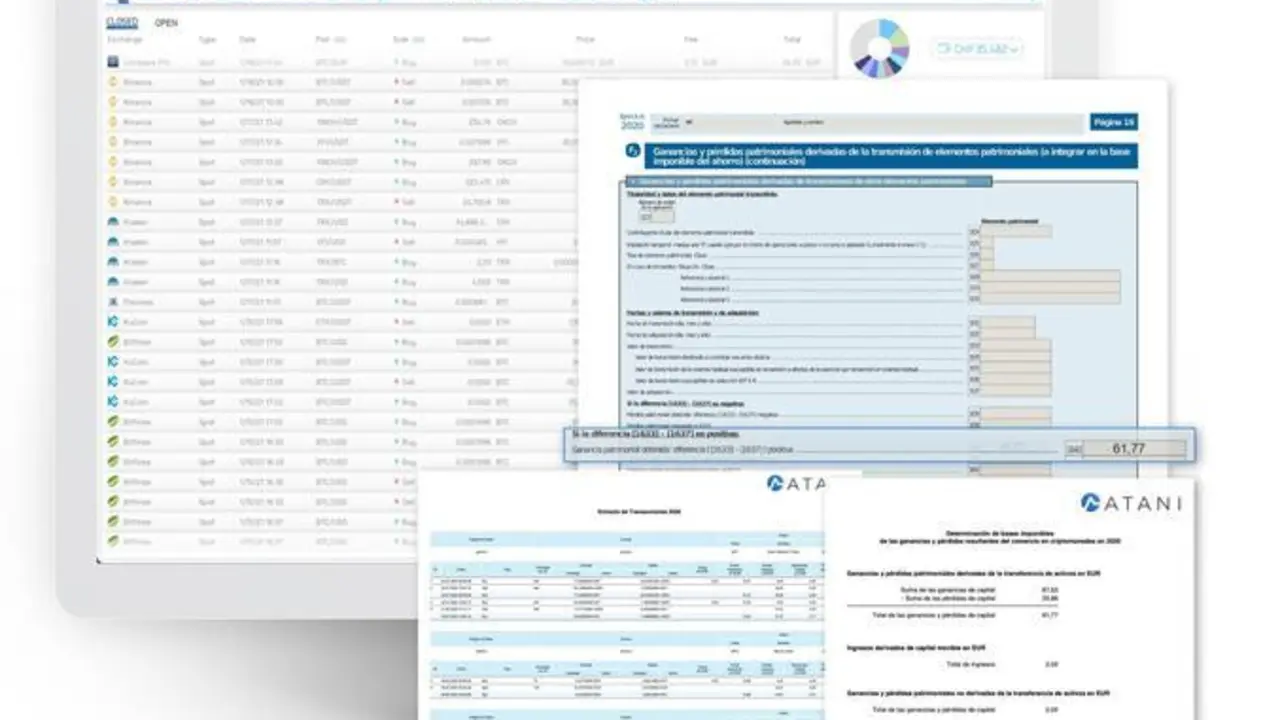Click the Amount column header
This screenshot has width=1280, height=720.
click(x=476, y=39)
